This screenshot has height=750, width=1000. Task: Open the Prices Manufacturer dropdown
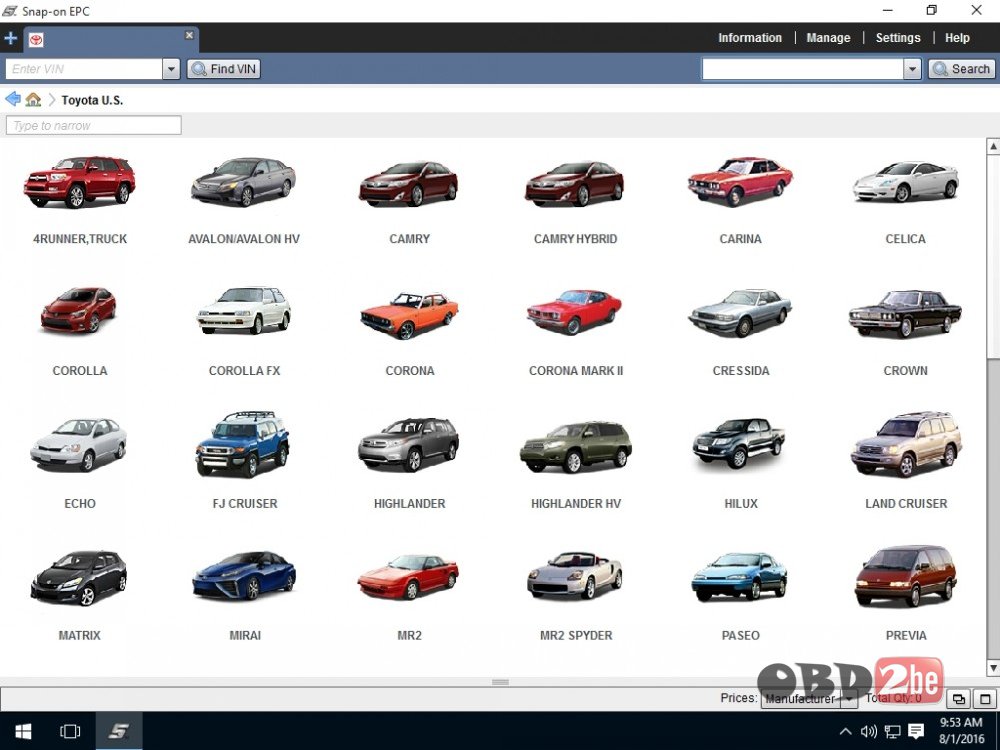(809, 699)
